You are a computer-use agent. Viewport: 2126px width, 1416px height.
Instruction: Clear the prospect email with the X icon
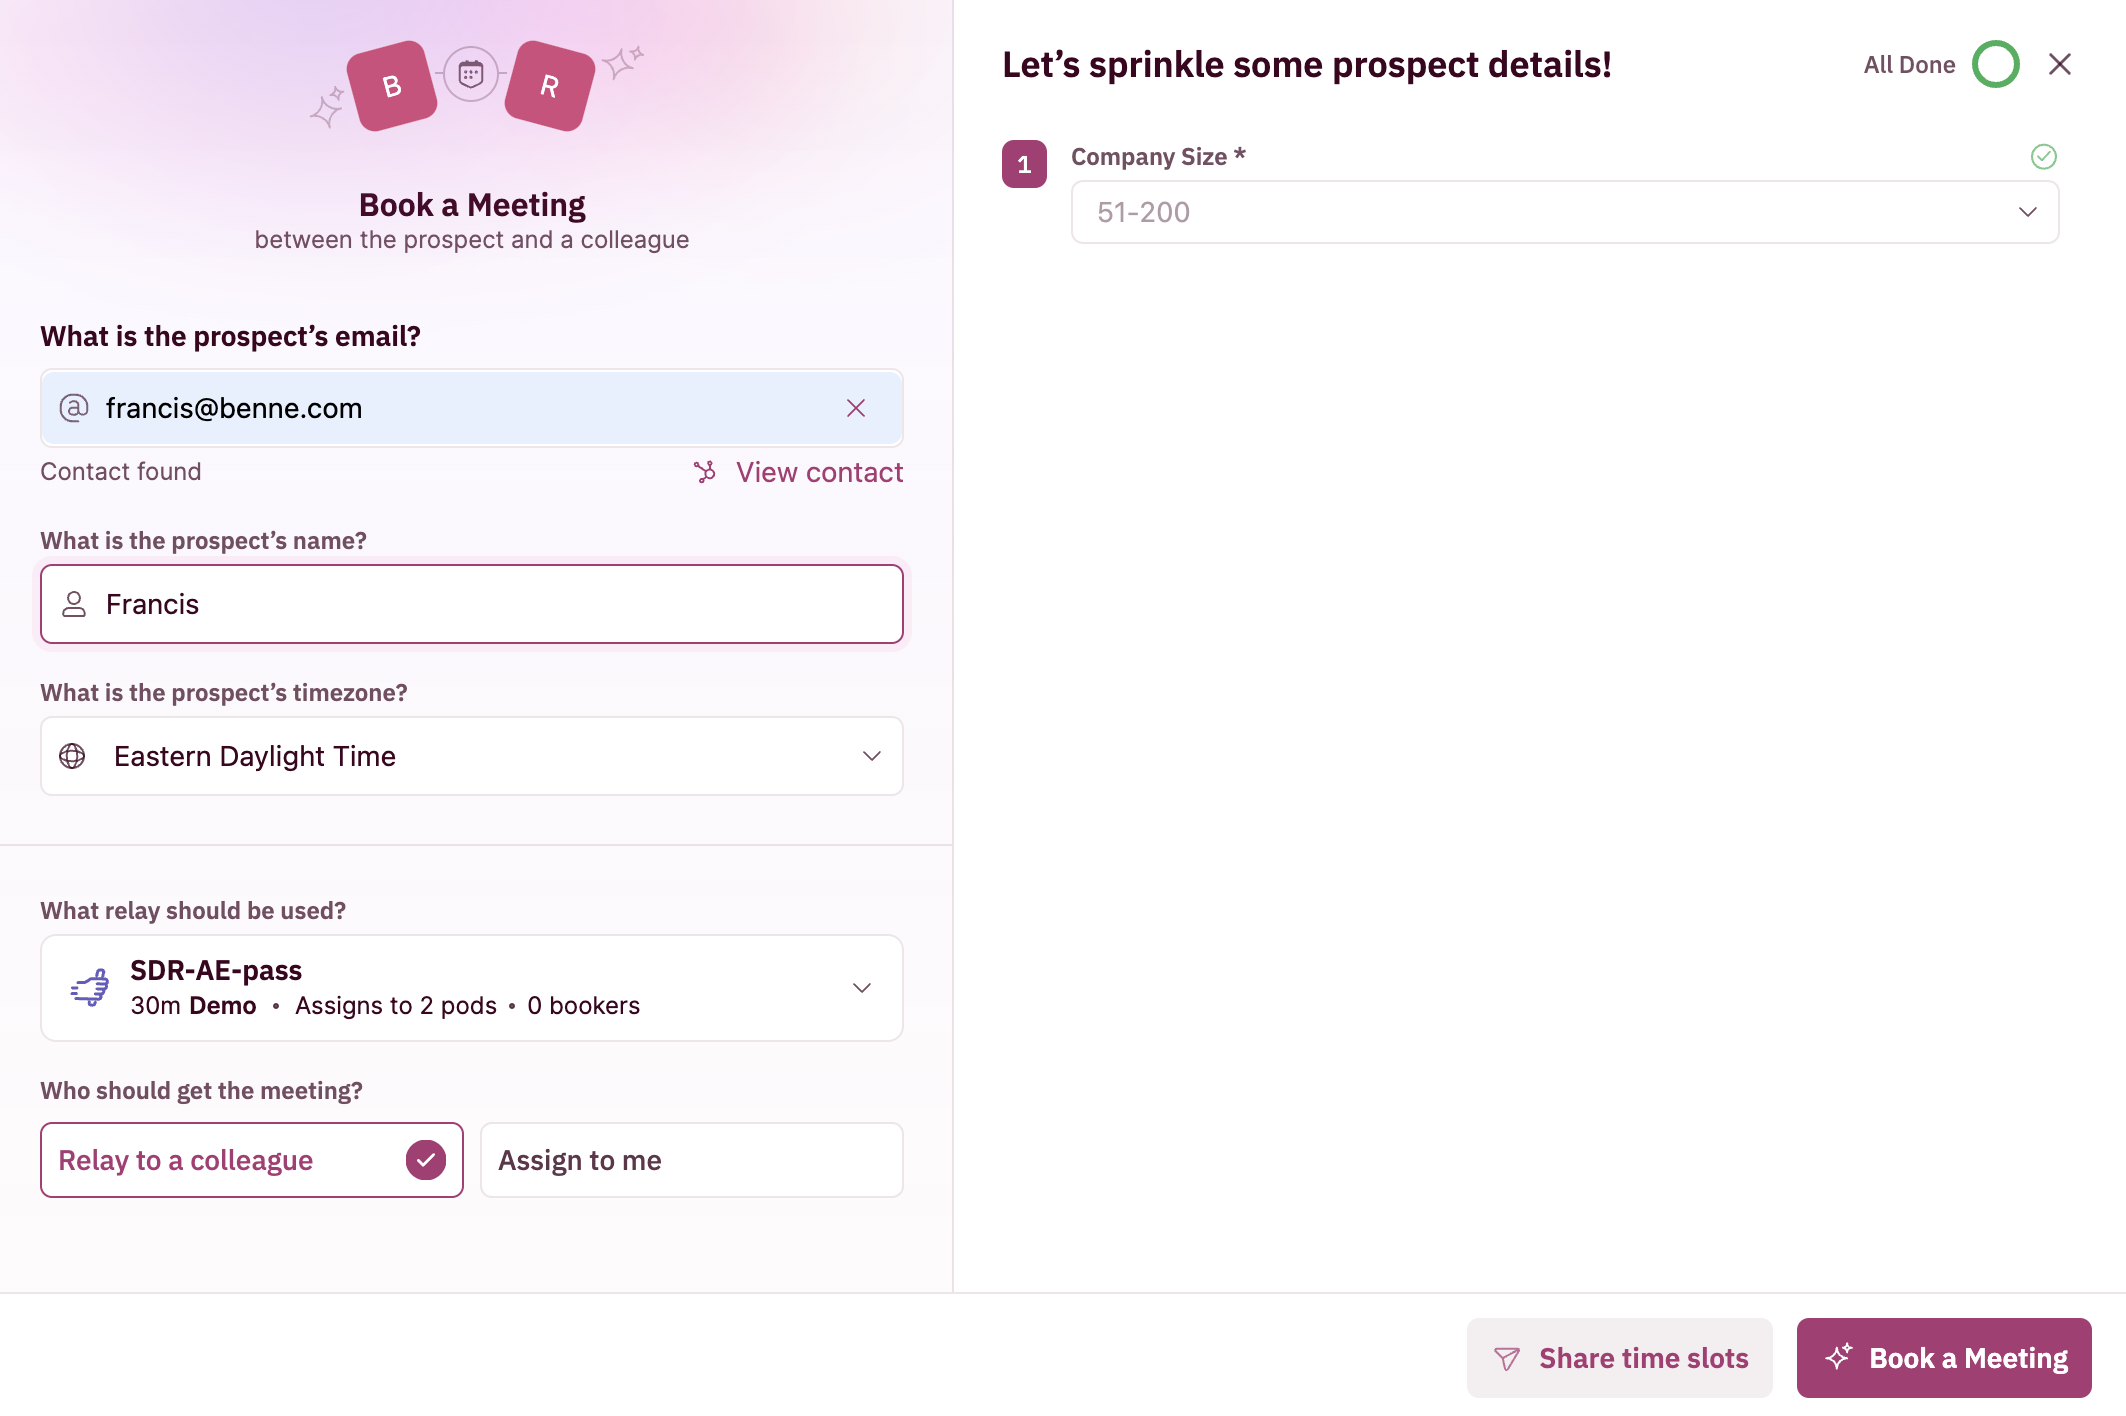click(x=856, y=408)
